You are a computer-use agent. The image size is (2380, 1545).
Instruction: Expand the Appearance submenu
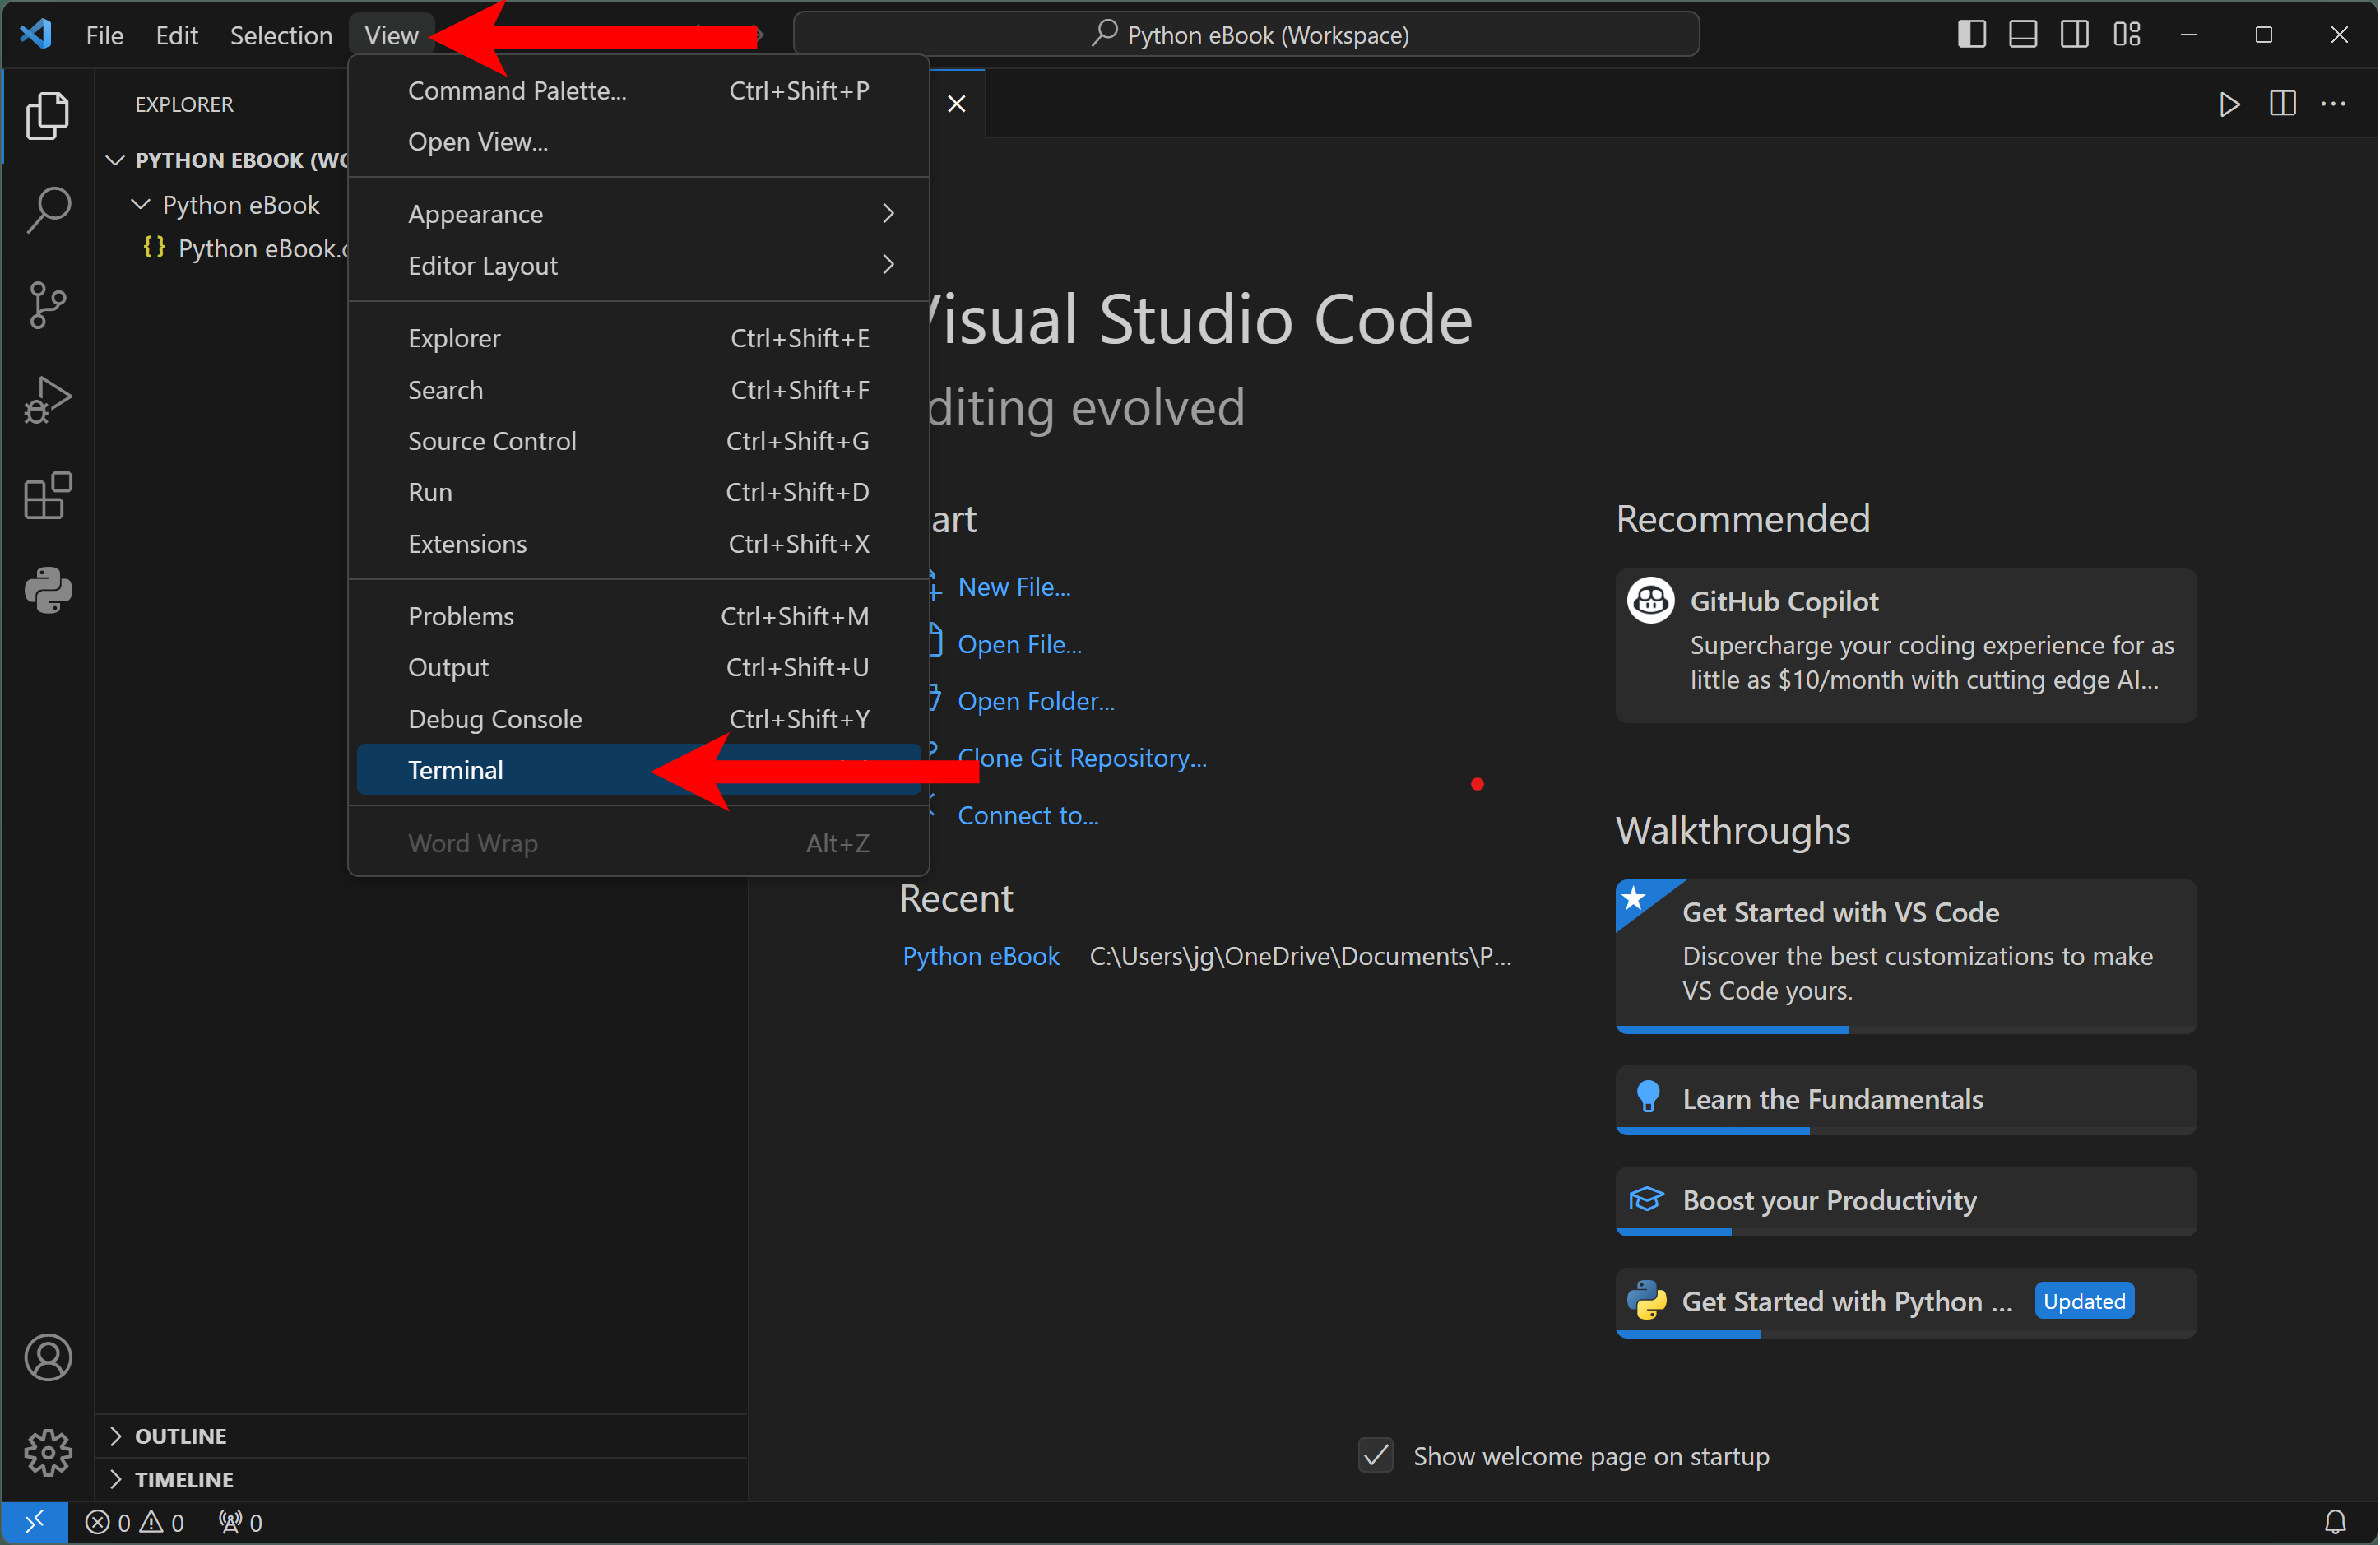[x=638, y=214]
